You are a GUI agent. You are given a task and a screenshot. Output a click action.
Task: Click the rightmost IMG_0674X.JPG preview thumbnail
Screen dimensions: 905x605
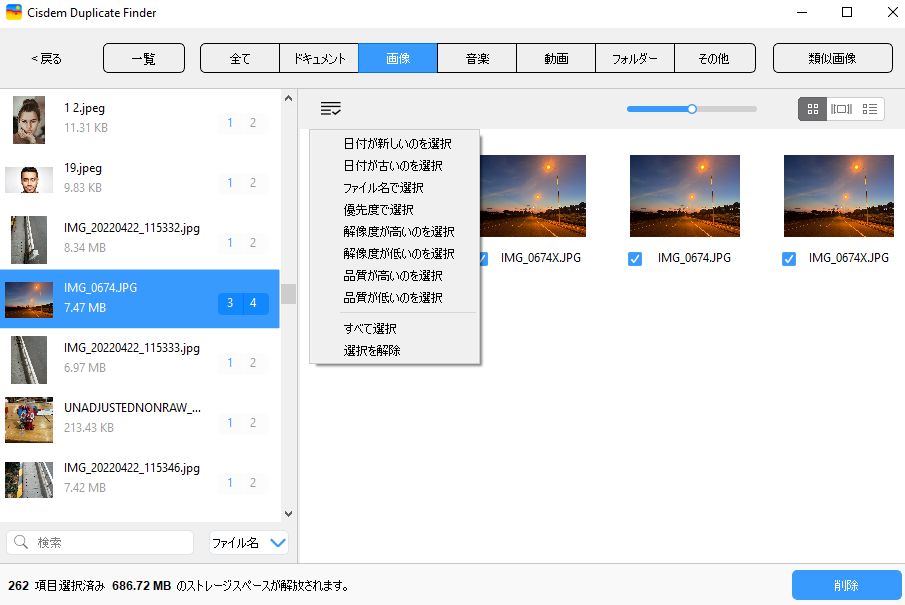pos(839,196)
